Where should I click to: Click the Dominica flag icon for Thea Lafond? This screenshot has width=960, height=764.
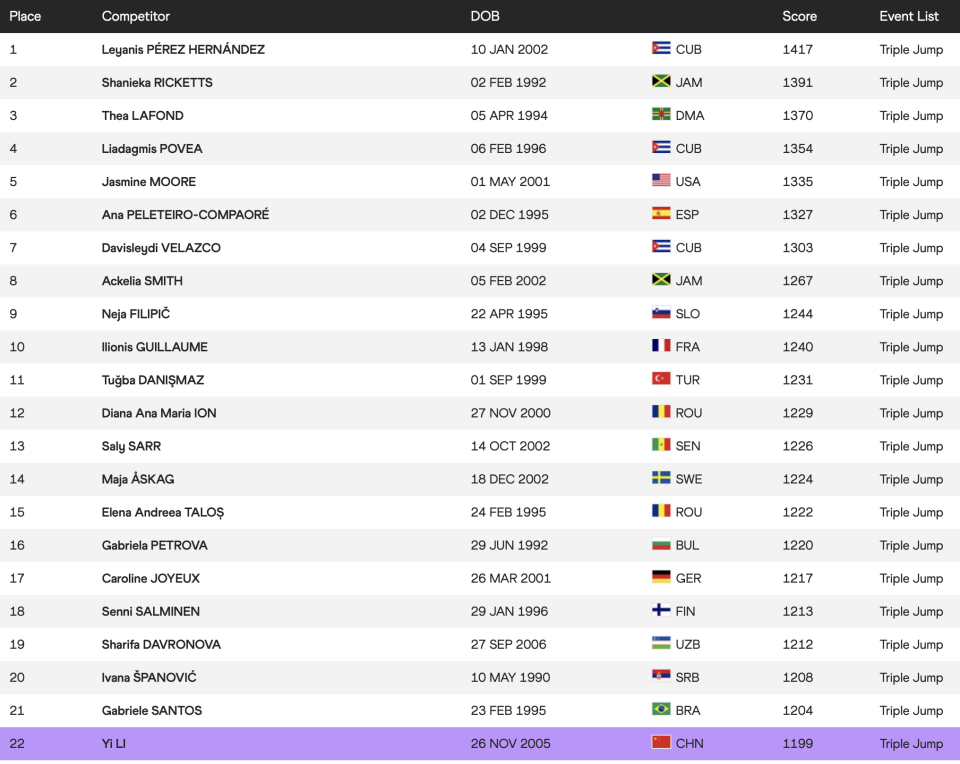tap(661, 115)
